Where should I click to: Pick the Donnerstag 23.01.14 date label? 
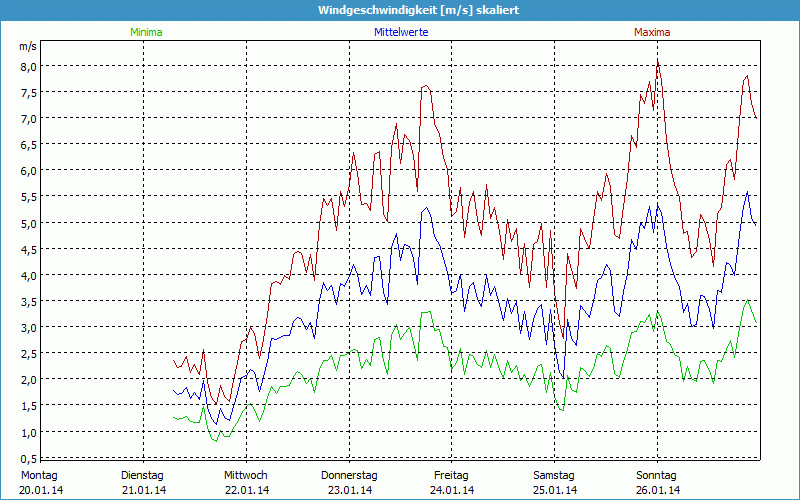349,482
